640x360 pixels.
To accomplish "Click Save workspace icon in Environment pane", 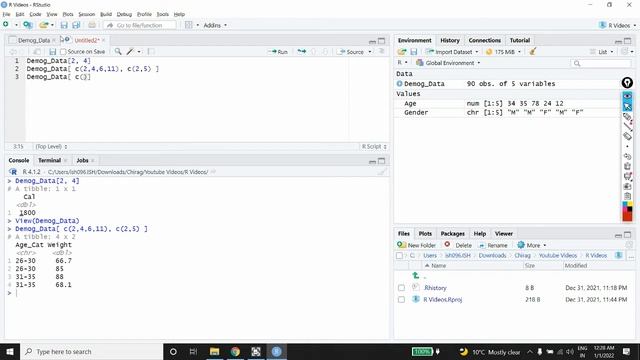I will (413, 52).
